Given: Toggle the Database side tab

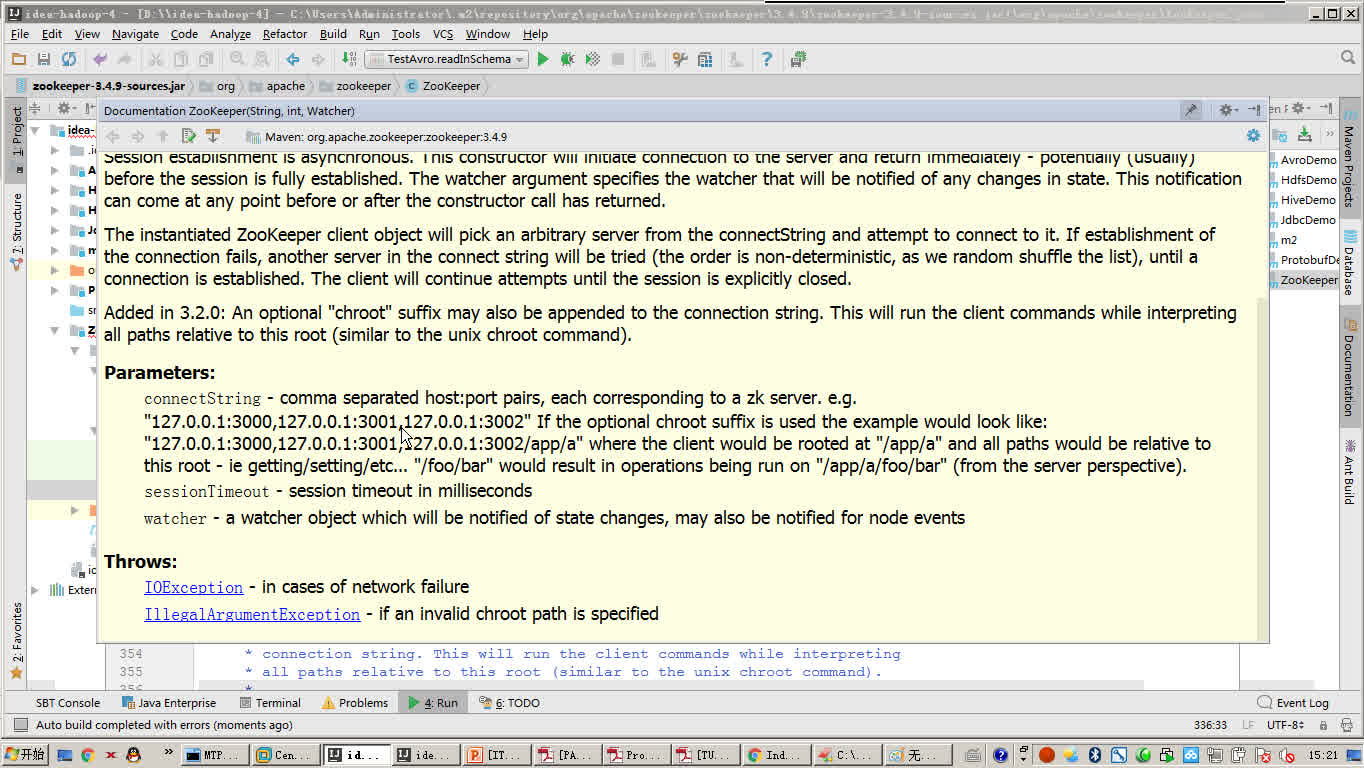Looking at the screenshot, I should pos(1348,262).
